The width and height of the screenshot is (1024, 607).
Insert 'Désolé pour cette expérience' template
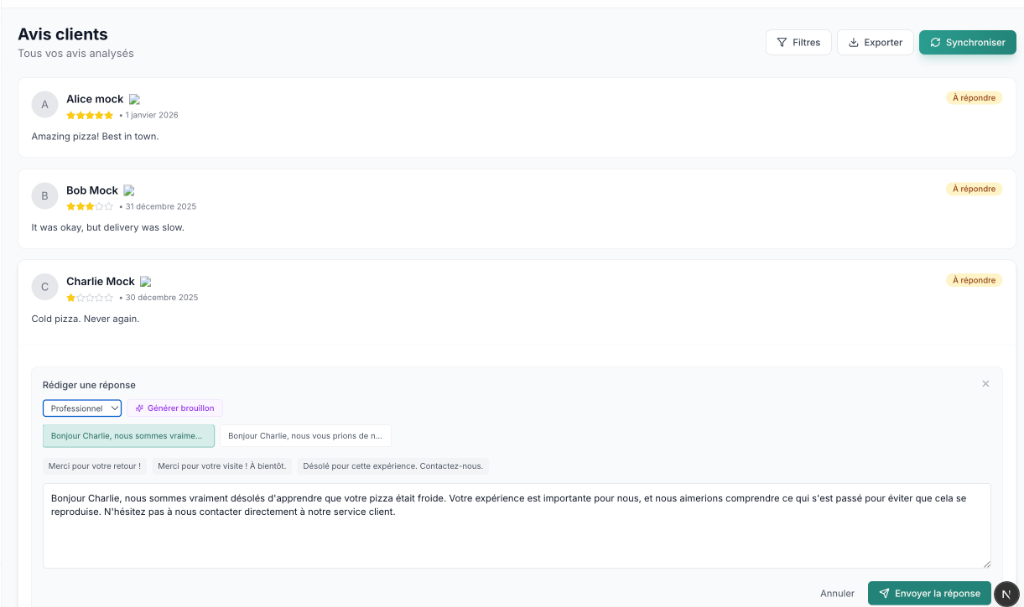[393, 466]
